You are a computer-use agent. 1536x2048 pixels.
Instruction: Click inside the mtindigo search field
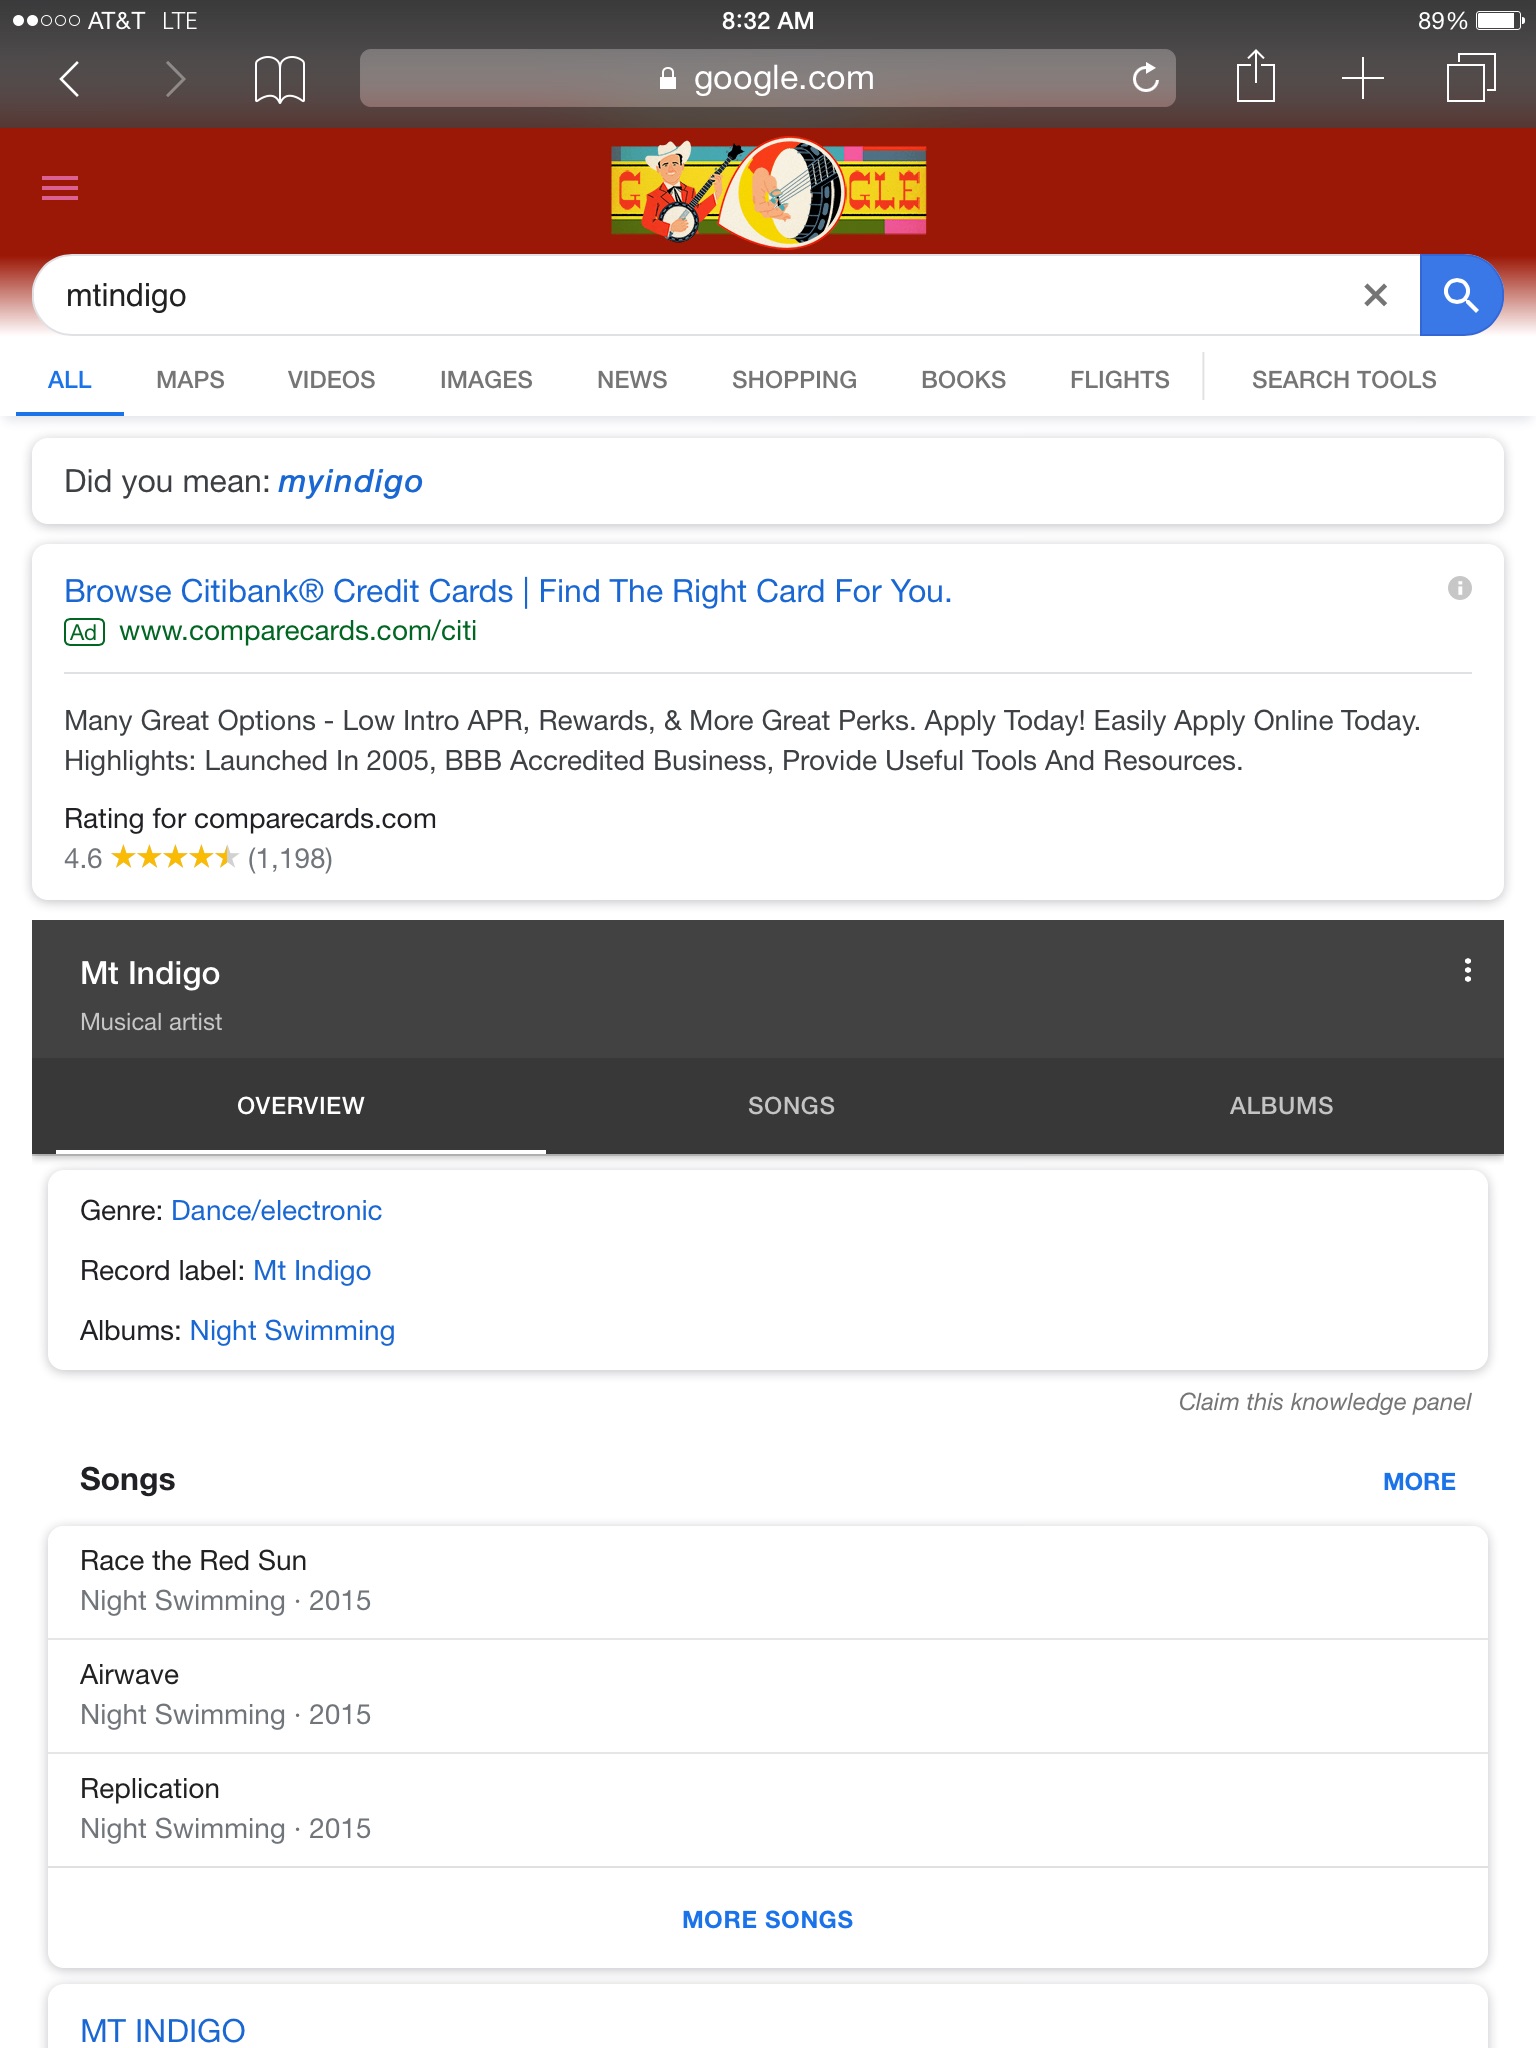click(700, 295)
